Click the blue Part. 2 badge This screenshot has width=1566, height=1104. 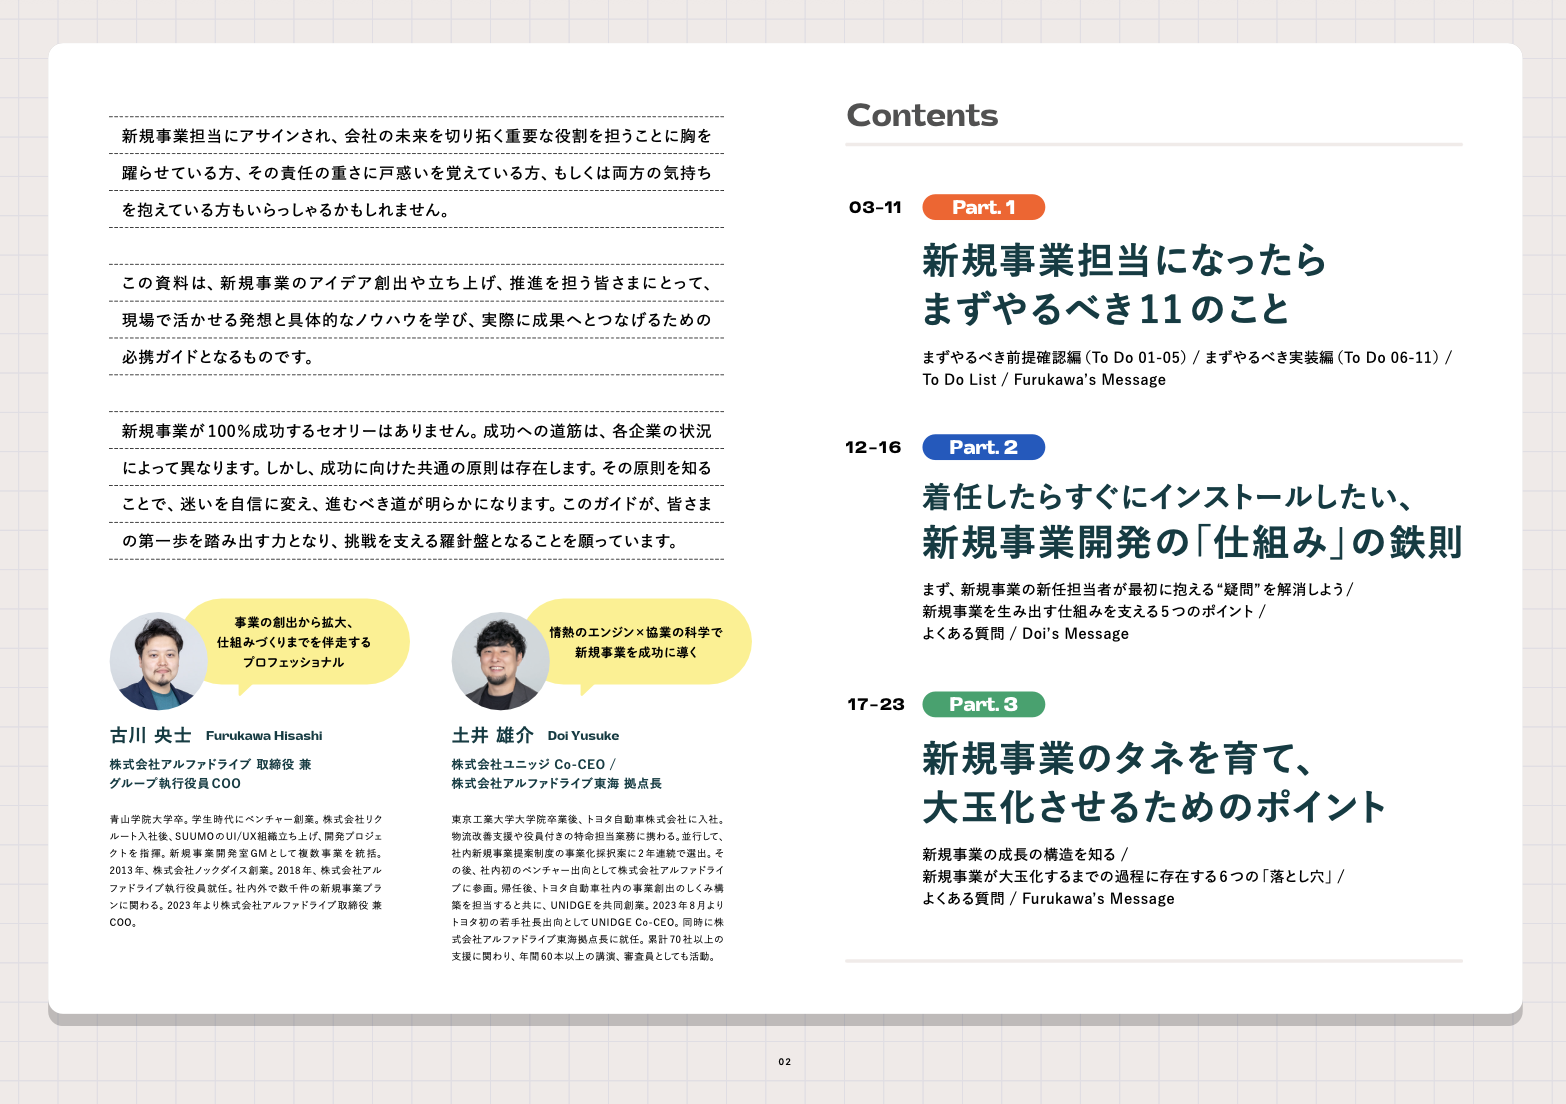983,447
